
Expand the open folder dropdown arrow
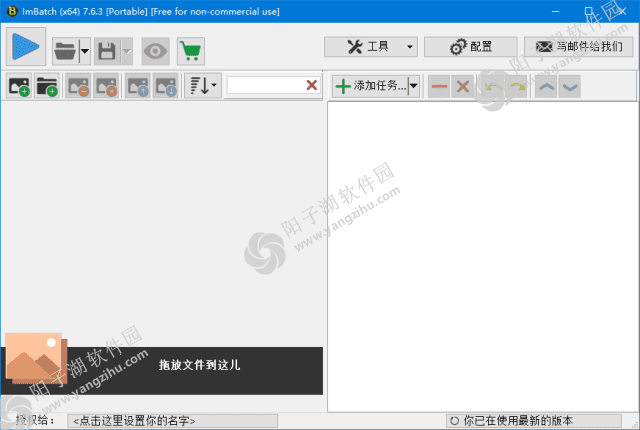click(84, 51)
